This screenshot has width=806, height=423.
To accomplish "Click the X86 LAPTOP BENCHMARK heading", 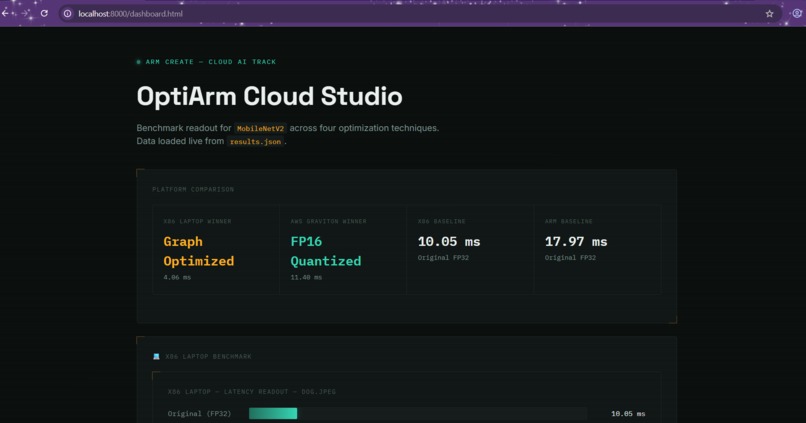I will [208, 357].
